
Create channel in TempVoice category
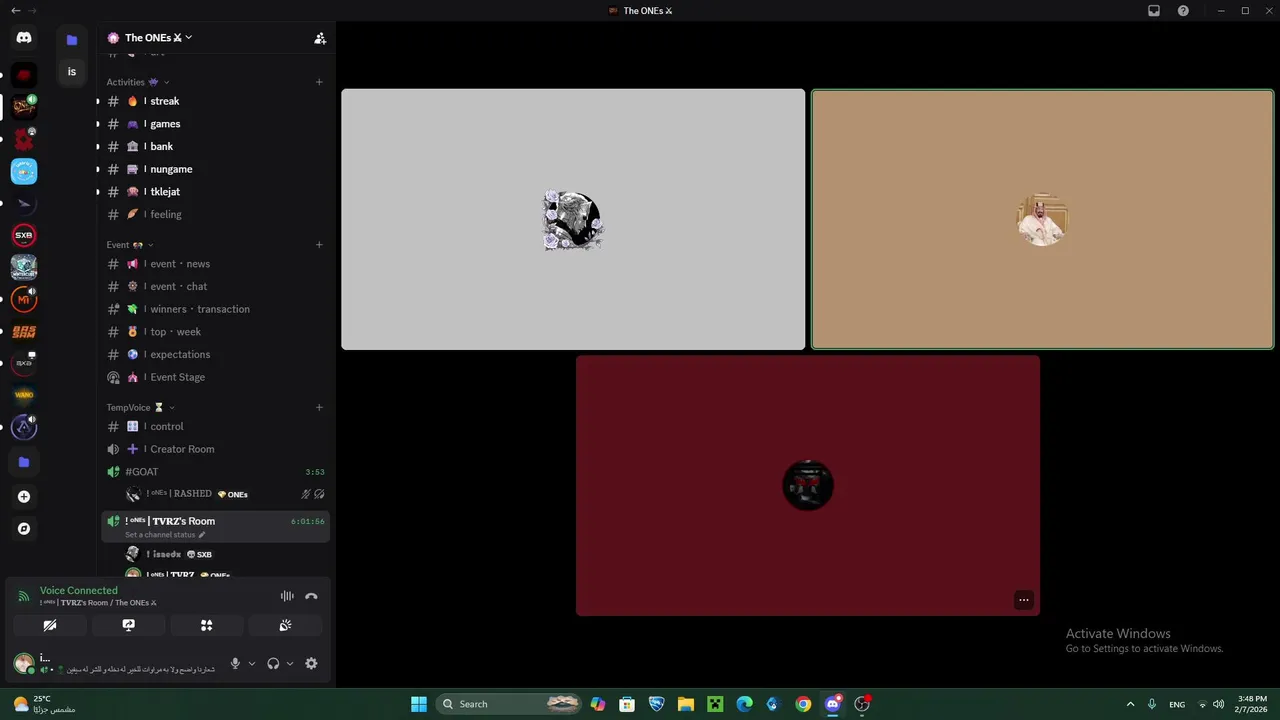coord(319,407)
